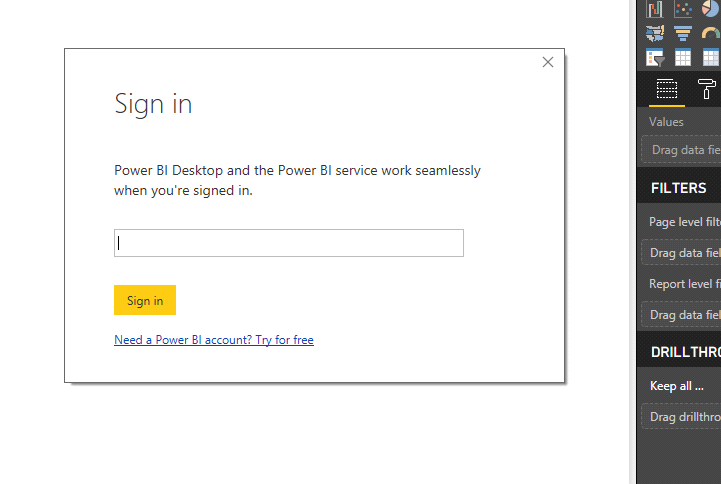Screen dimensions: 721x484
Task: Select the filled map visualization
Action: click(x=654, y=33)
